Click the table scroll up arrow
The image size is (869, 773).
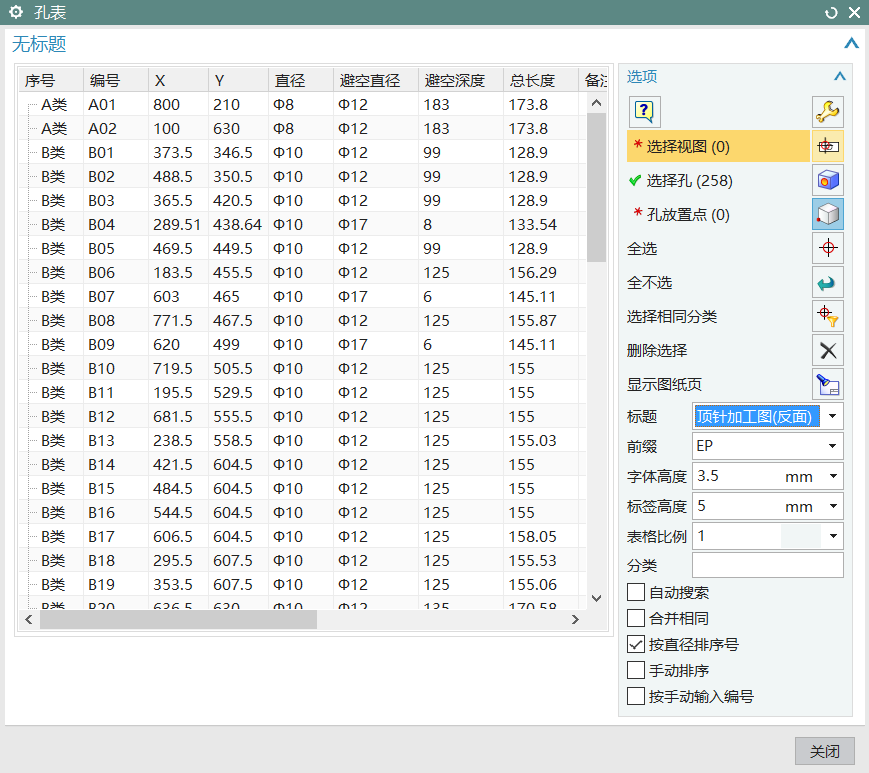[x=596, y=103]
